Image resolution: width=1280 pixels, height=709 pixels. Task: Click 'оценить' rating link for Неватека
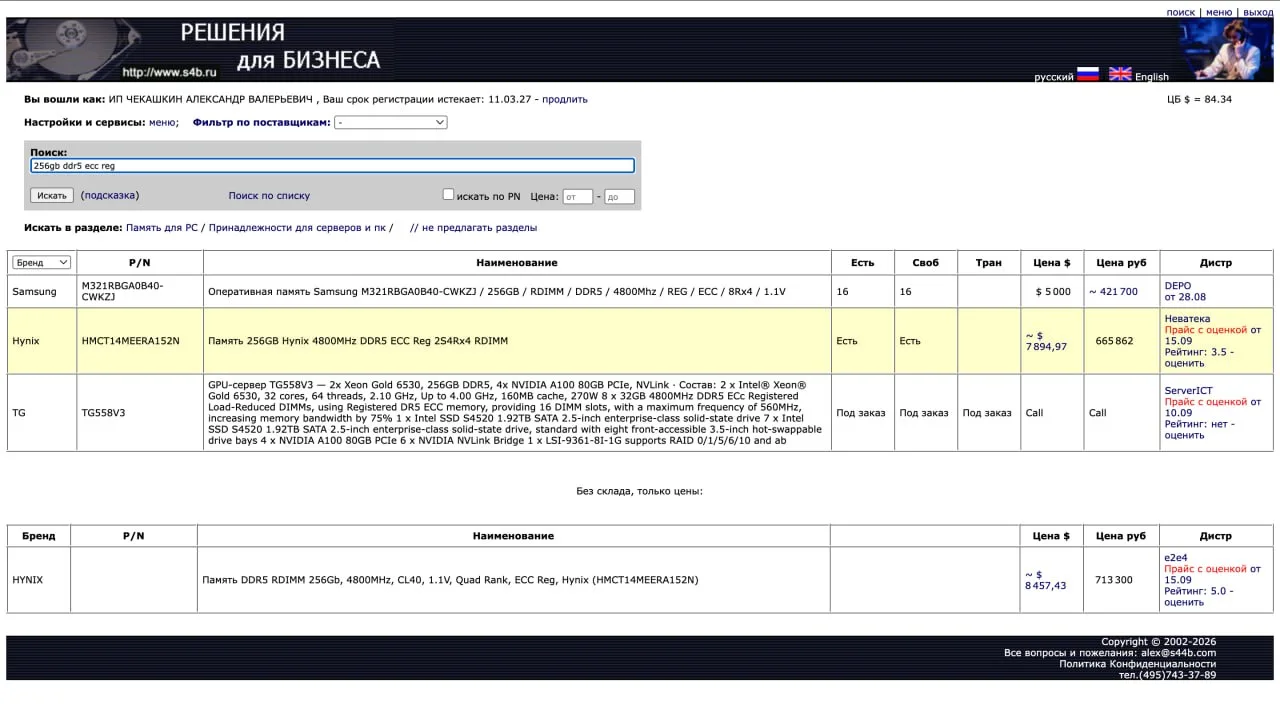click(x=1184, y=363)
